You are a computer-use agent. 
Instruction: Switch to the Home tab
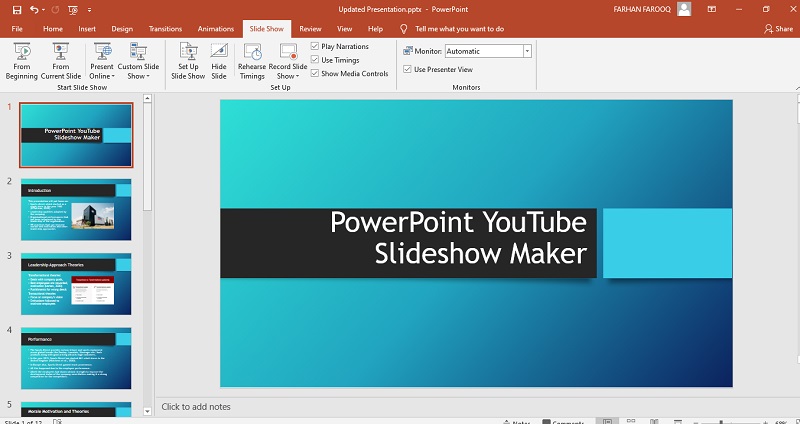[53, 29]
